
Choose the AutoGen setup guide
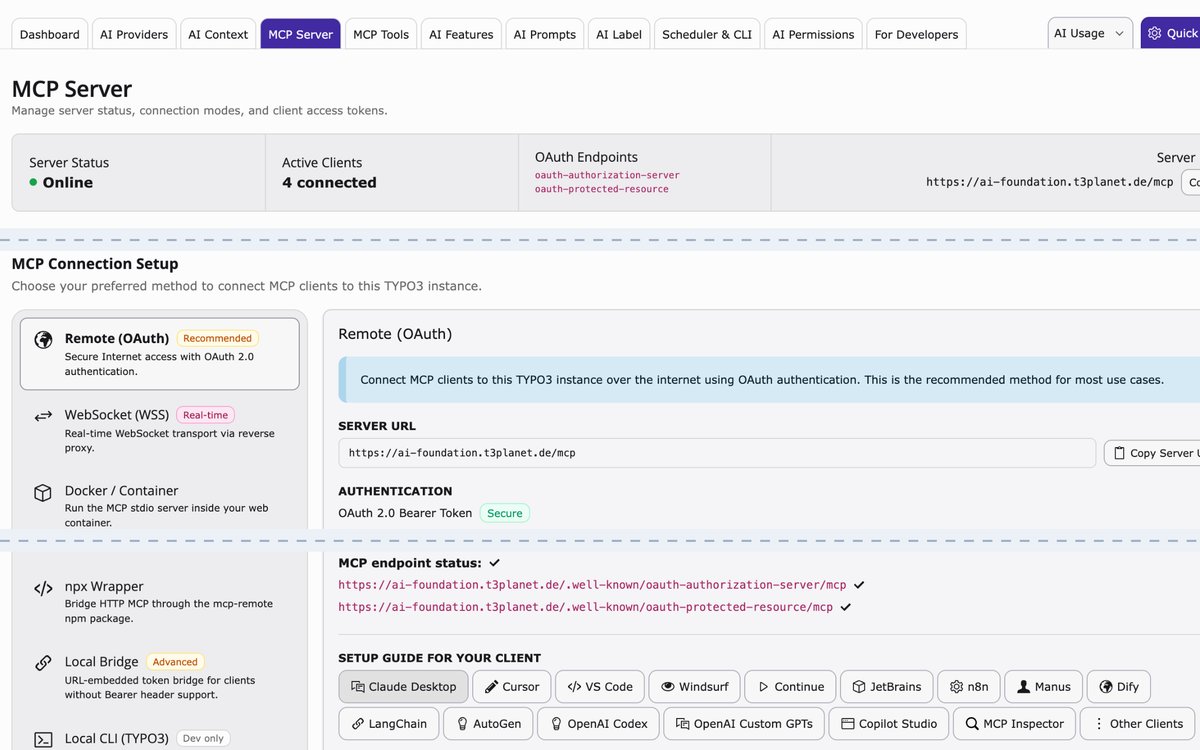tap(488, 724)
